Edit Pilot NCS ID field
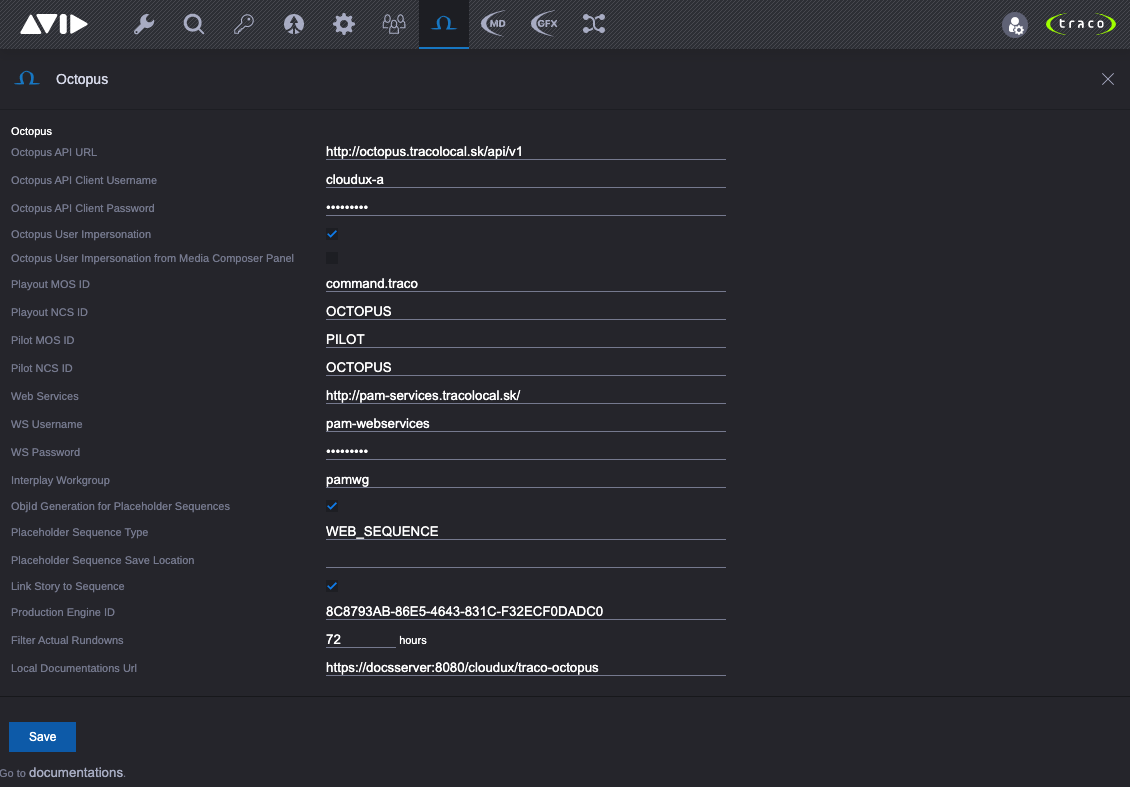The height and width of the screenshot is (787, 1130). click(525, 368)
